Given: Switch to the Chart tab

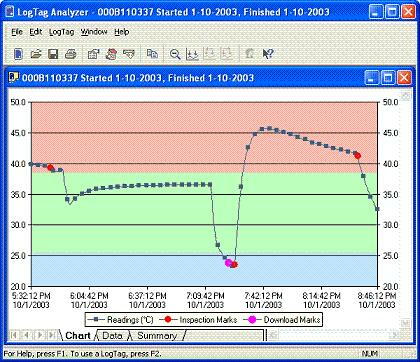Looking at the screenshot, I should [x=78, y=335].
